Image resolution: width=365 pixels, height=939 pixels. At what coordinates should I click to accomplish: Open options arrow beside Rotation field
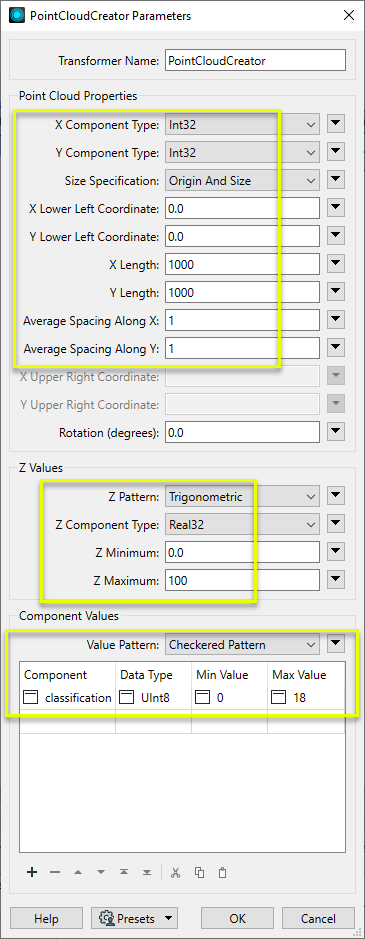pos(336,432)
